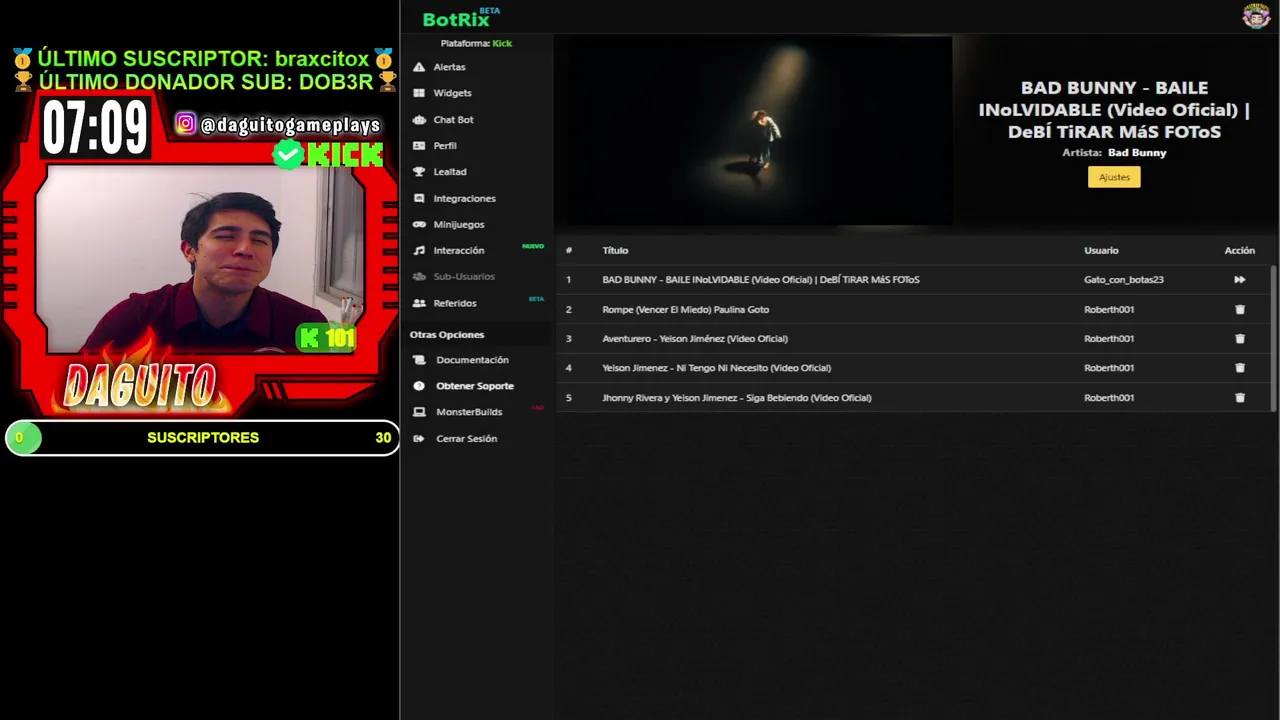Click Cerrar Sesión to log out
Image resolution: width=1280 pixels, height=720 pixels.
click(x=466, y=439)
